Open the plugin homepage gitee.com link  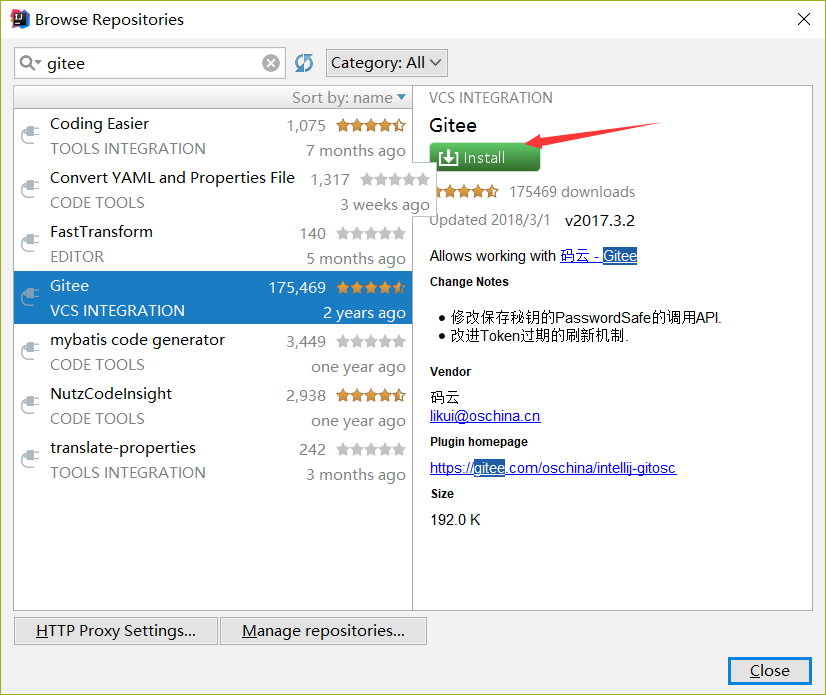553,468
